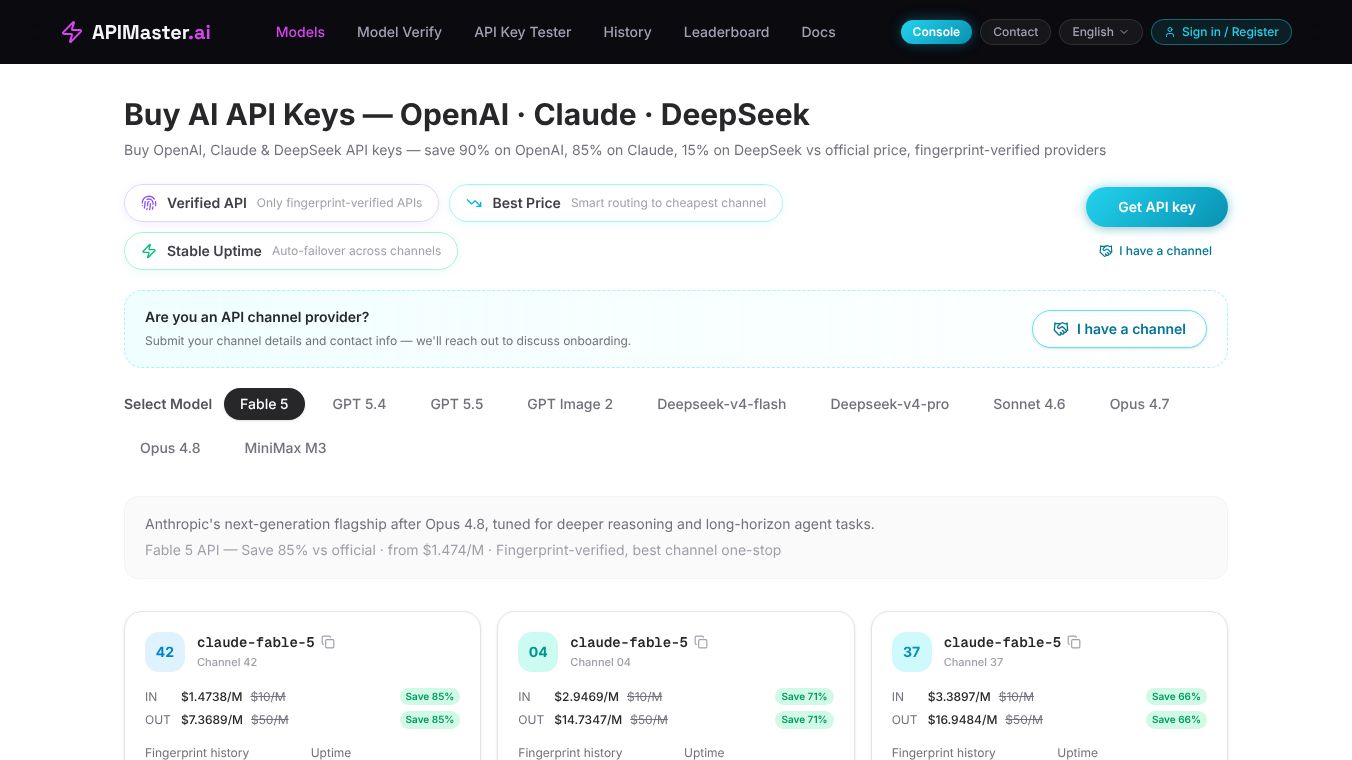Click the APIMaster.ai lightning logo icon

point(72,32)
